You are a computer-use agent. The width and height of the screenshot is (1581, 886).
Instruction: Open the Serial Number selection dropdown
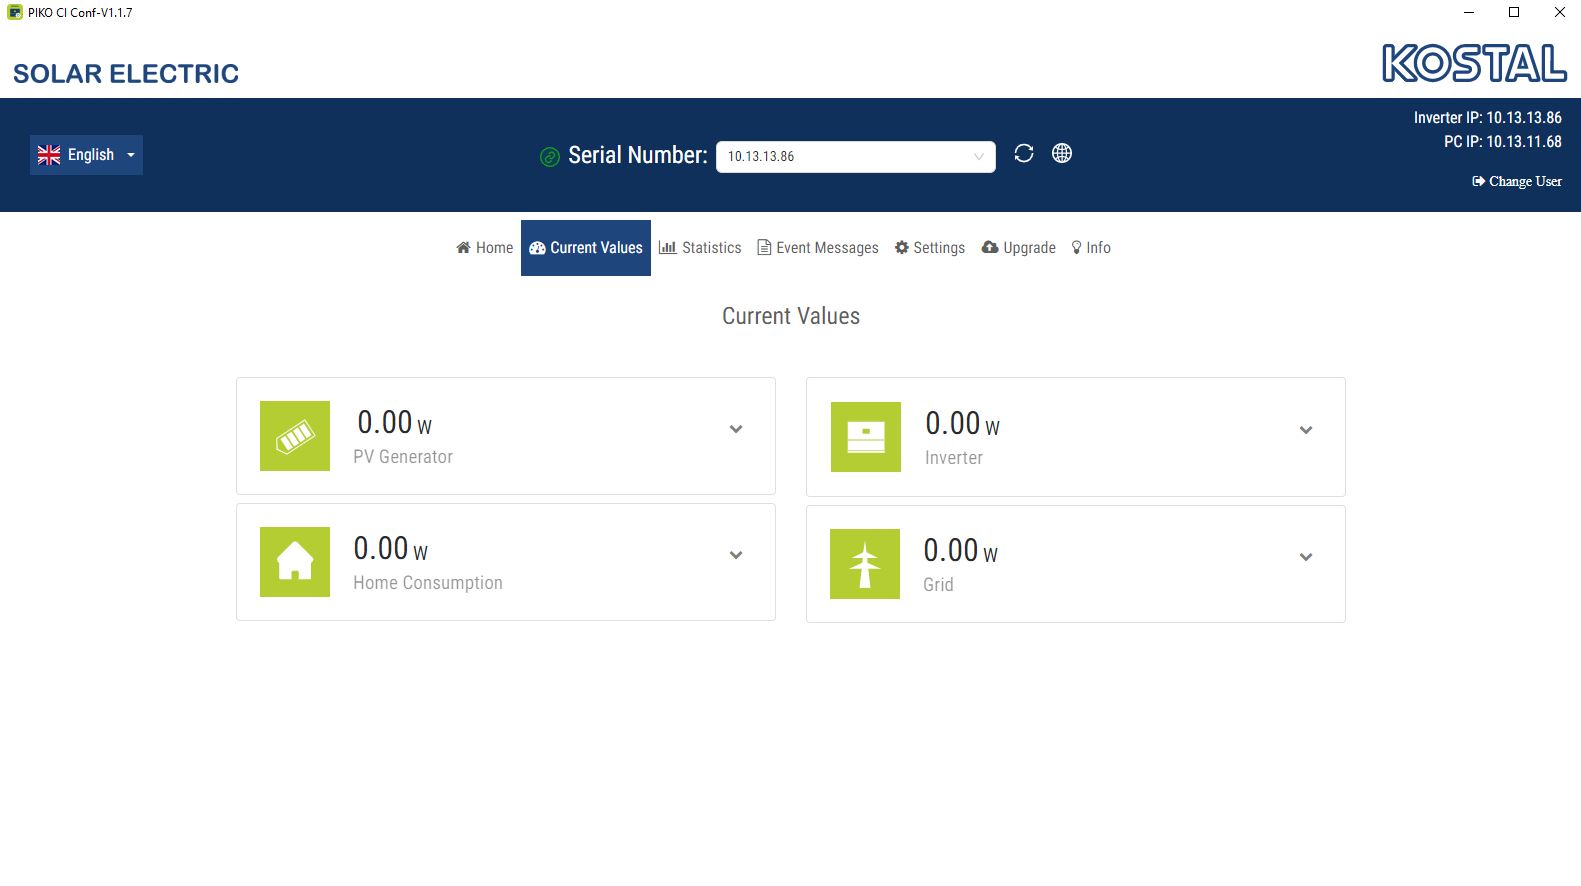856,157
